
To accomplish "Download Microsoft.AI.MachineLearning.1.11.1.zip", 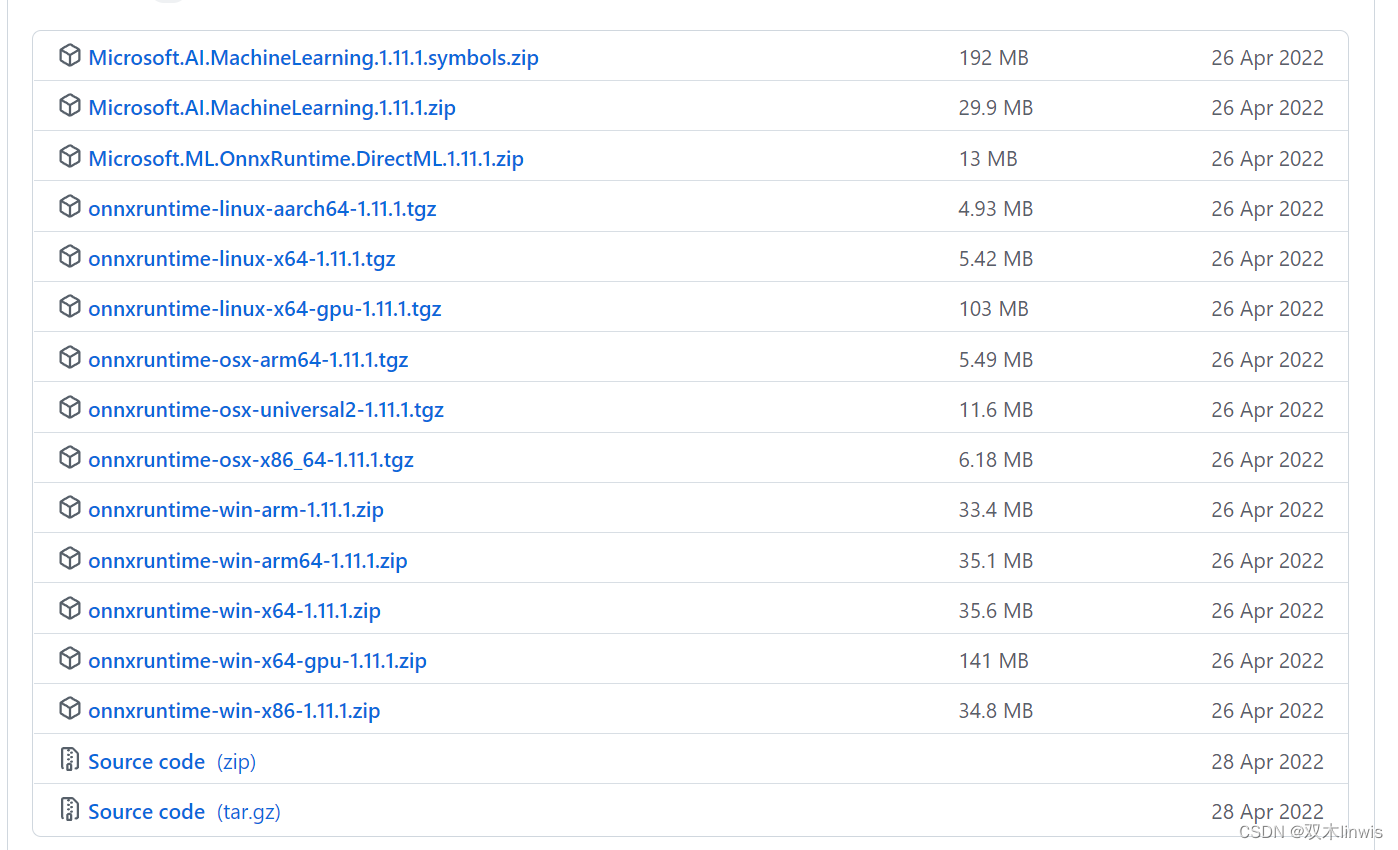I will (272, 108).
